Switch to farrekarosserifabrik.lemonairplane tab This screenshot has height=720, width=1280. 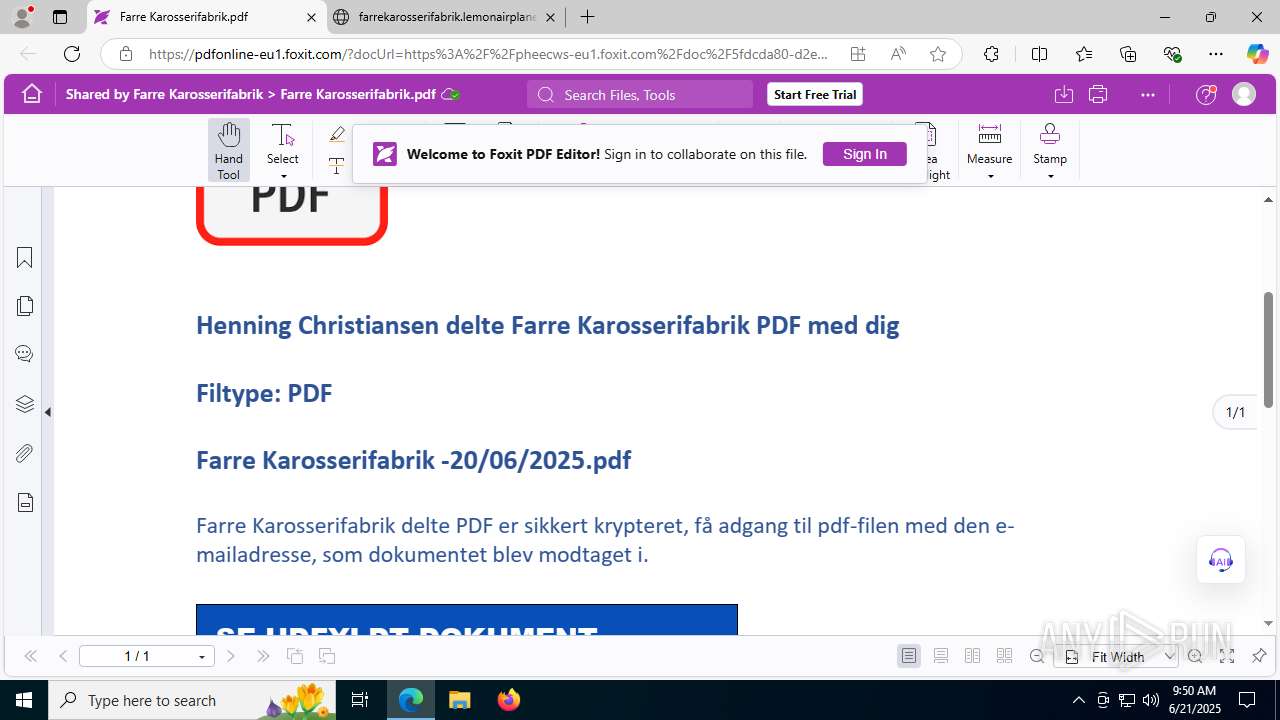[x=447, y=17]
